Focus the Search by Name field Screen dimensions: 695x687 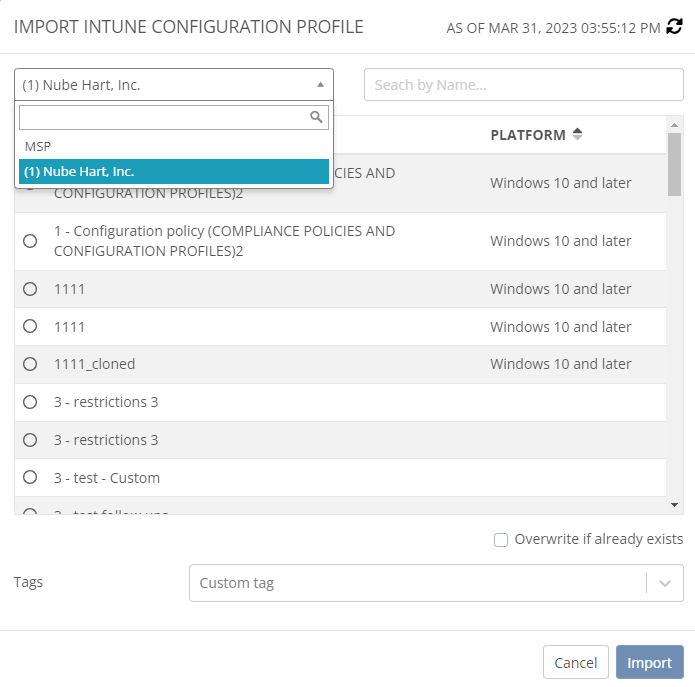523,85
